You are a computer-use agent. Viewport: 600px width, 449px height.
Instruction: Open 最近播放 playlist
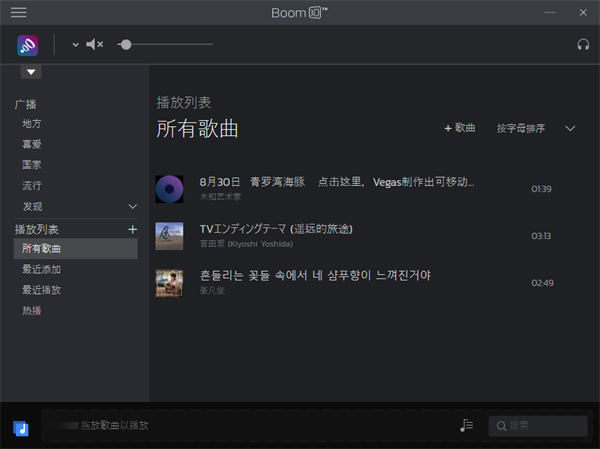click(x=41, y=290)
